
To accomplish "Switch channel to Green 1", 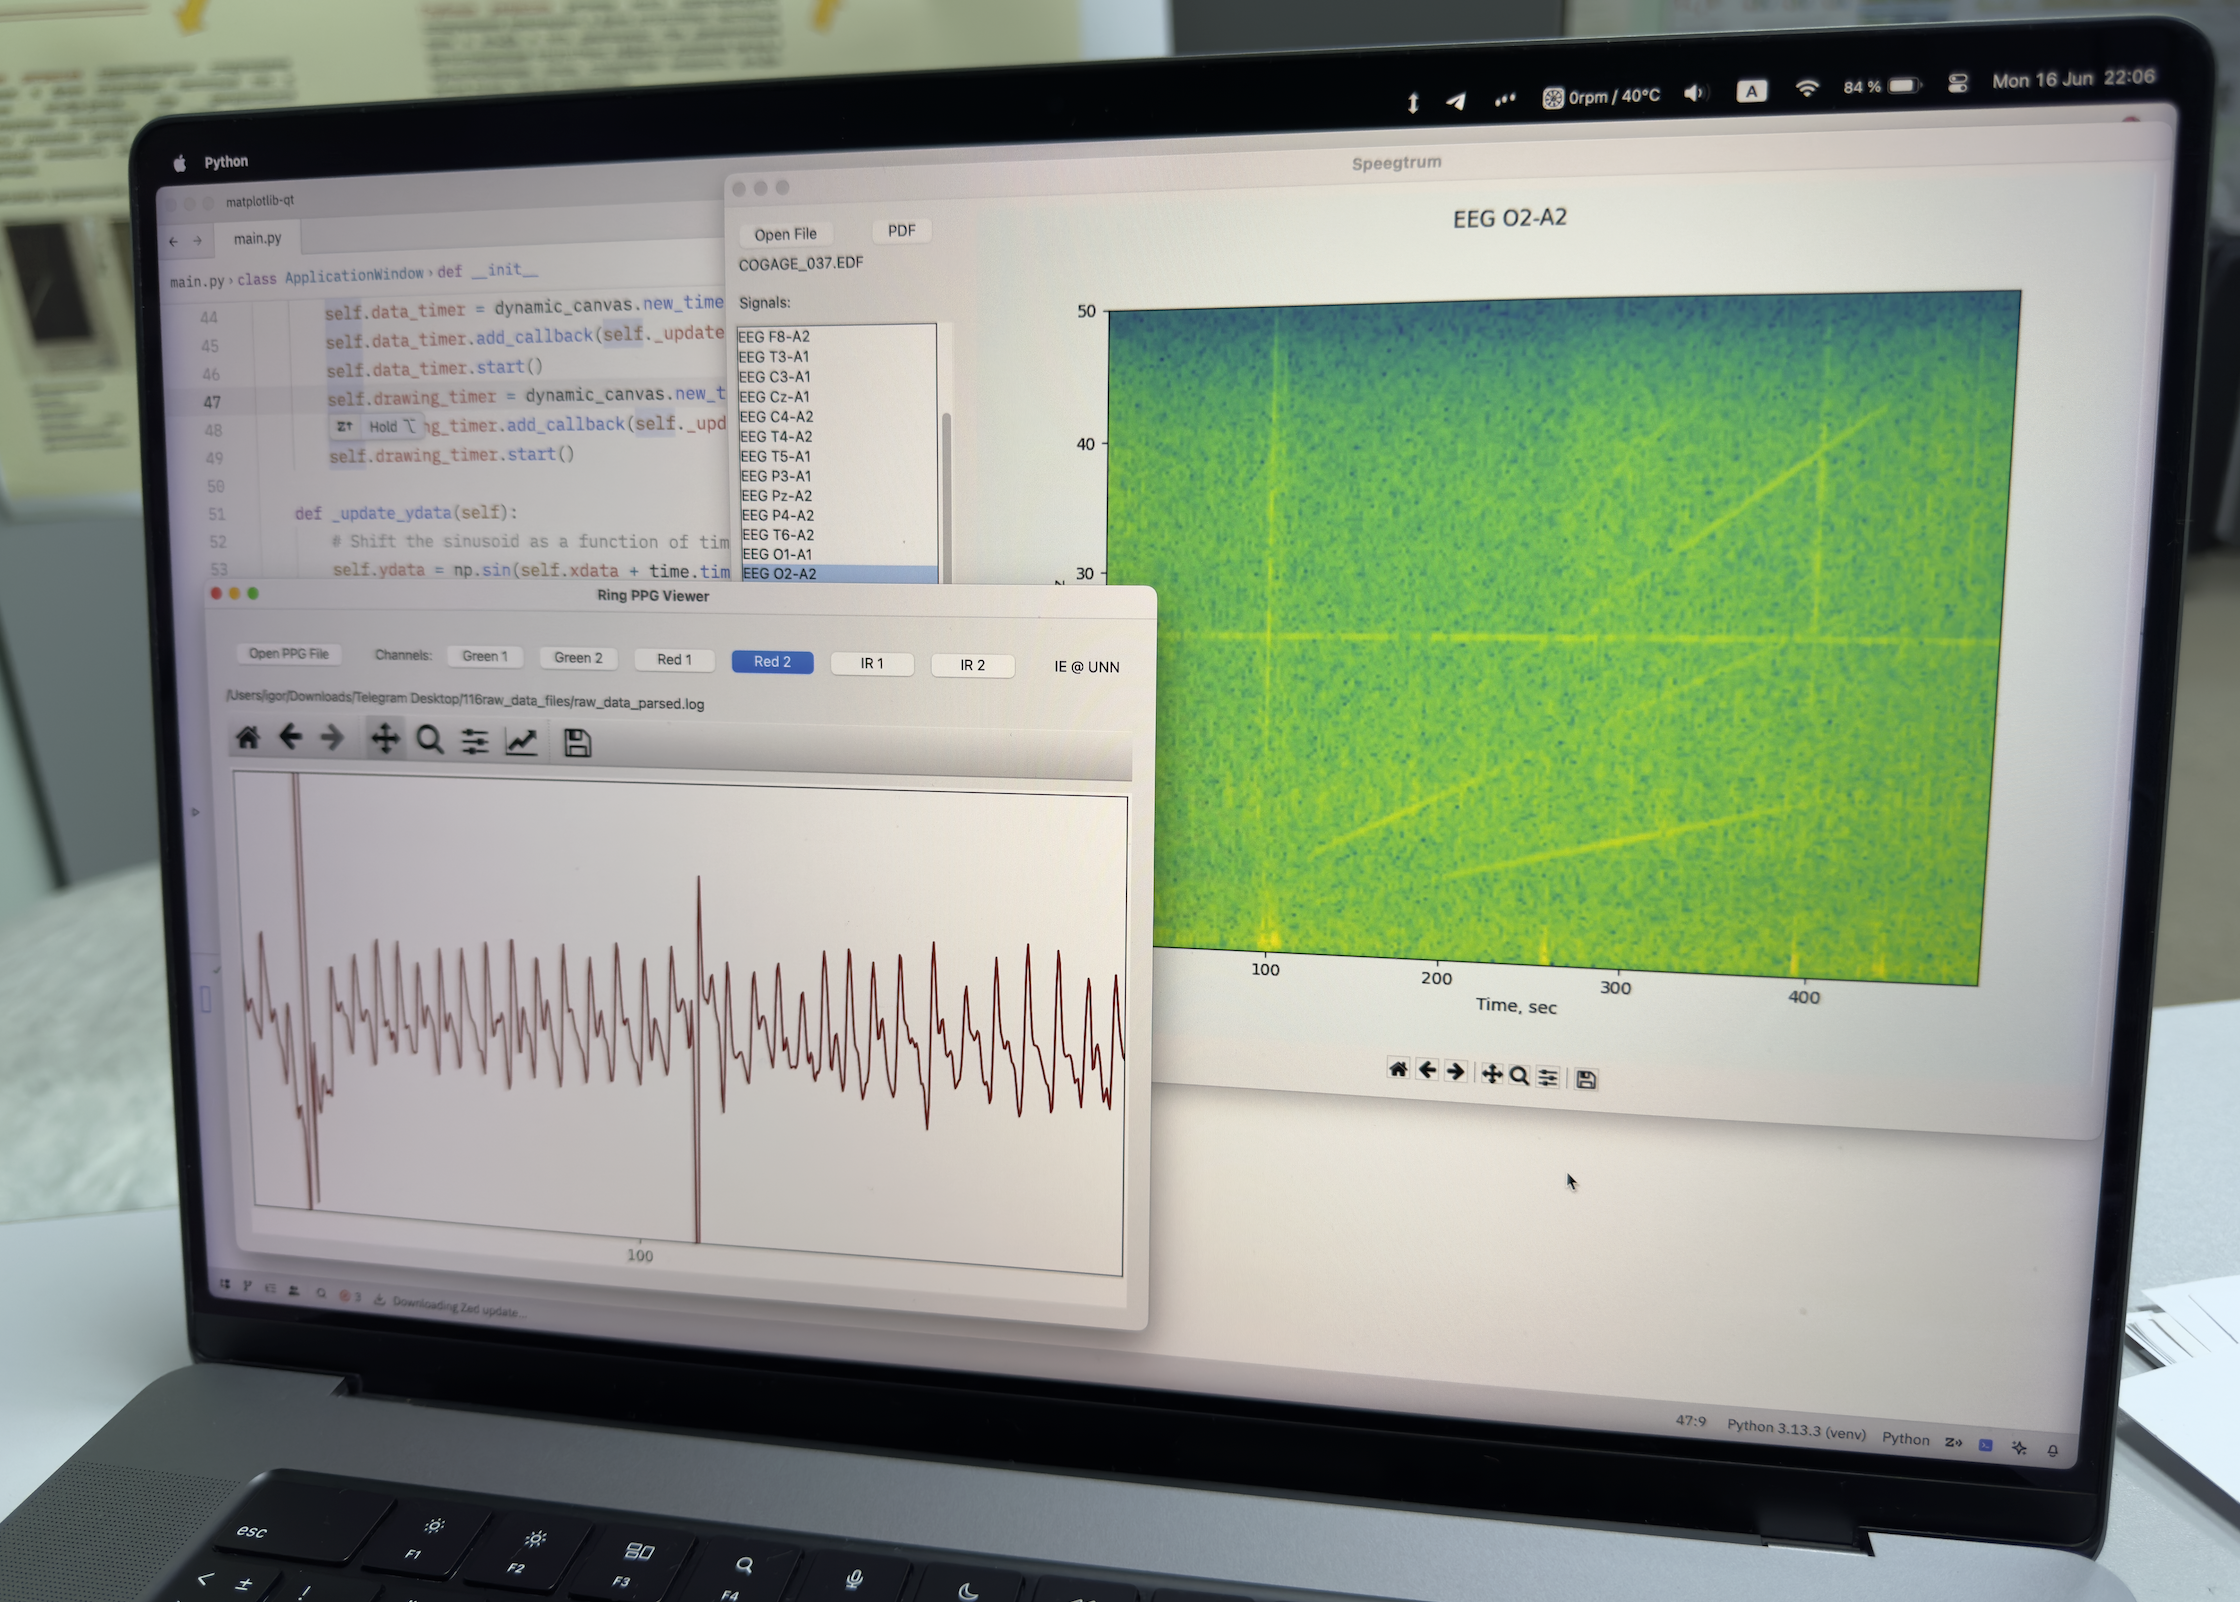I will (x=485, y=656).
